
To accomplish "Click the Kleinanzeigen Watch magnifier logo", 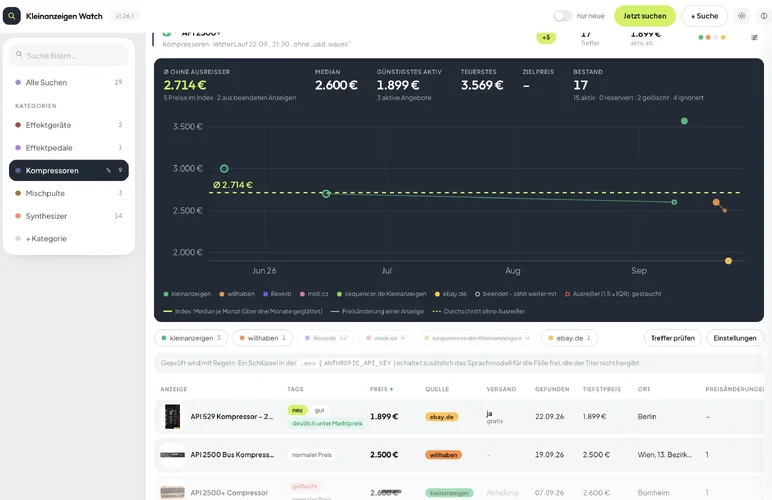I will click(11, 16).
